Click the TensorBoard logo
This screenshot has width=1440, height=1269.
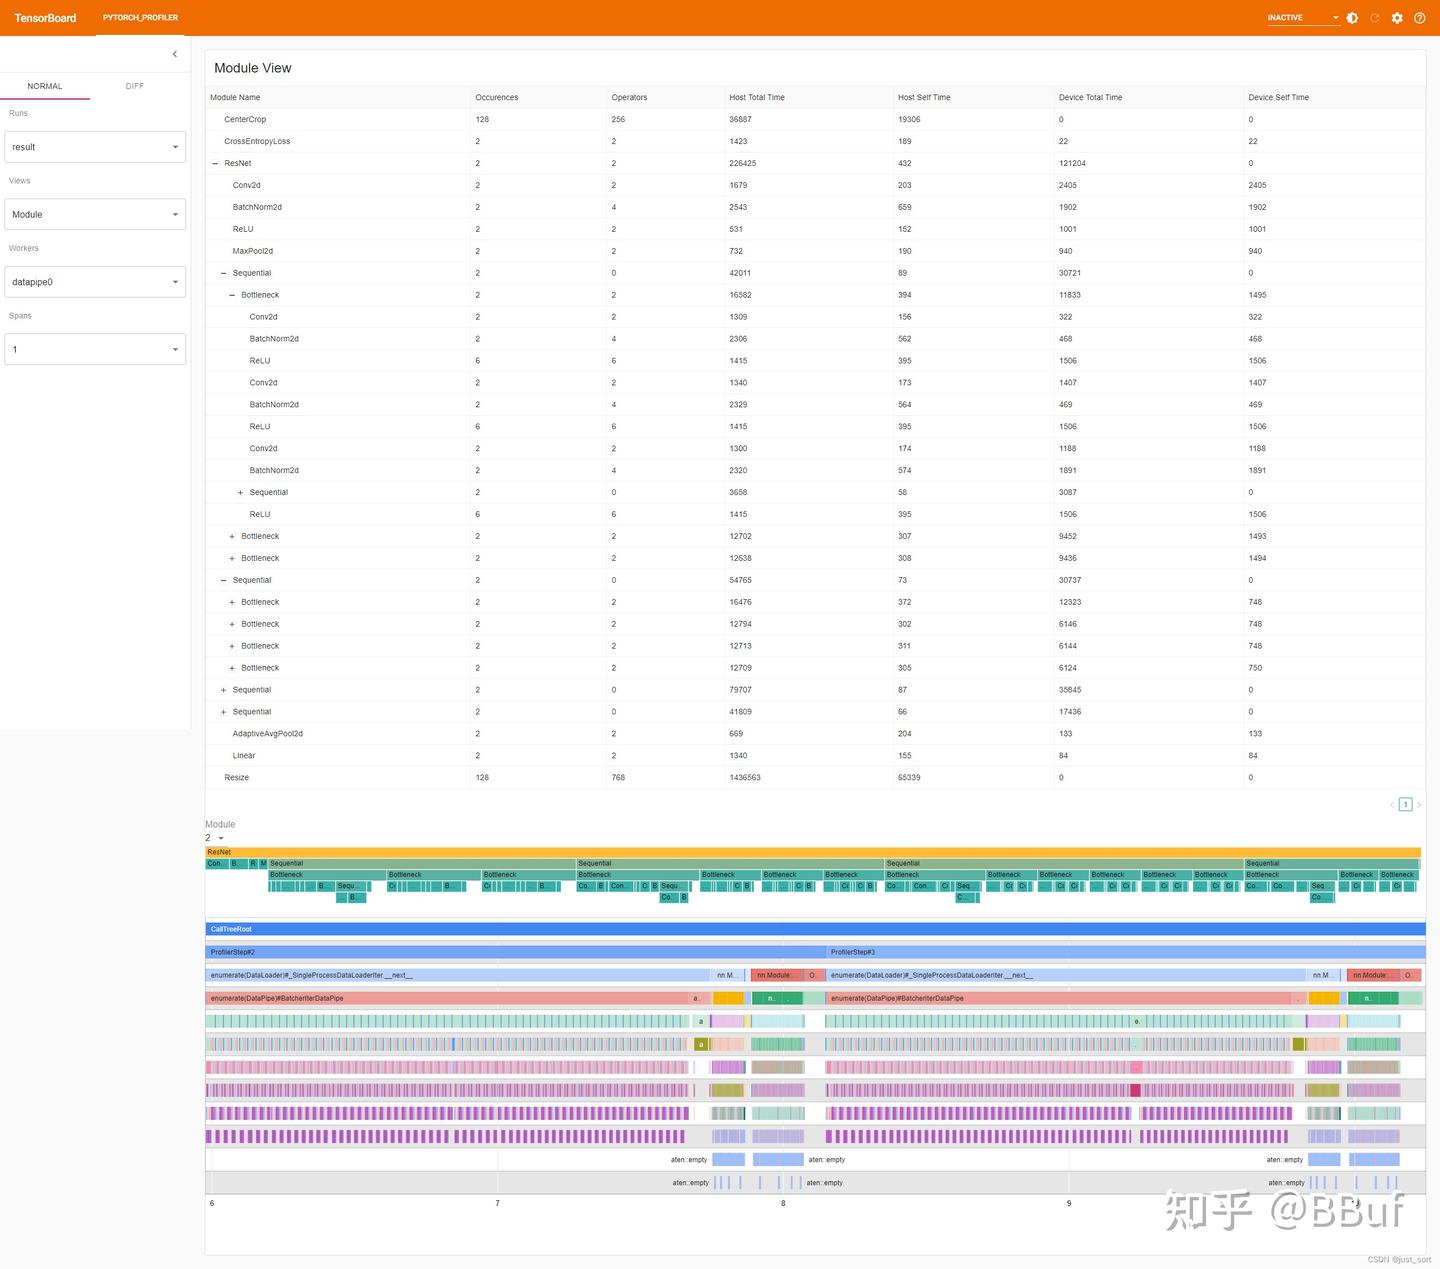(44, 17)
